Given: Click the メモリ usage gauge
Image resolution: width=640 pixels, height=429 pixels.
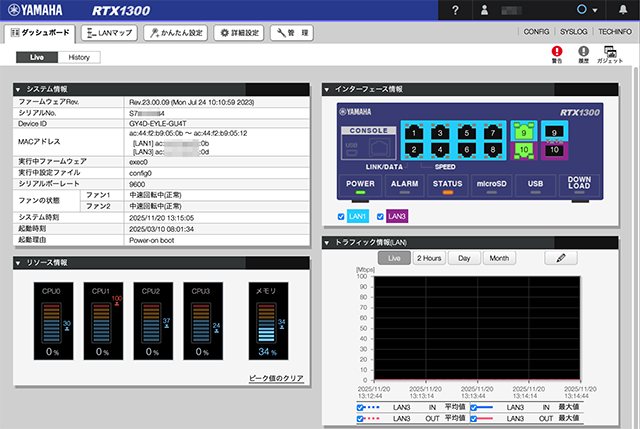Looking at the screenshot, I should [269, 321].
